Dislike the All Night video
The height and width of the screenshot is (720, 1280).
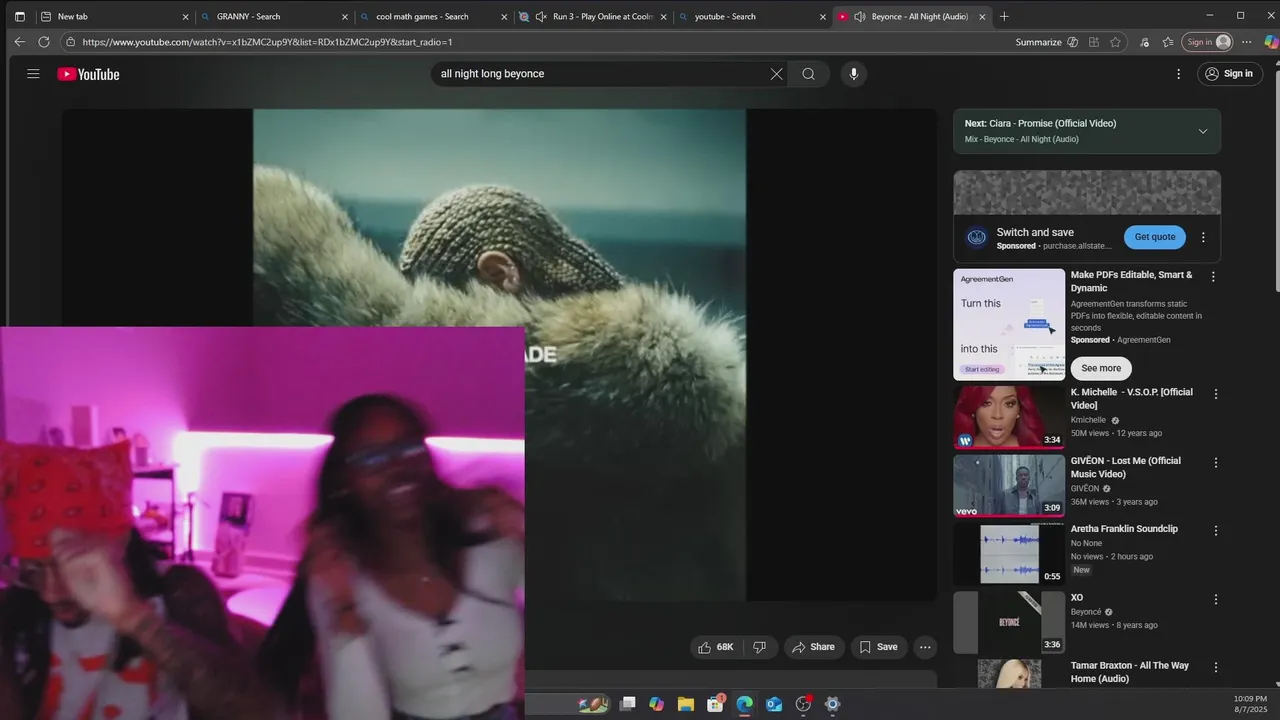pyautogui.click(x=760, y=647)
